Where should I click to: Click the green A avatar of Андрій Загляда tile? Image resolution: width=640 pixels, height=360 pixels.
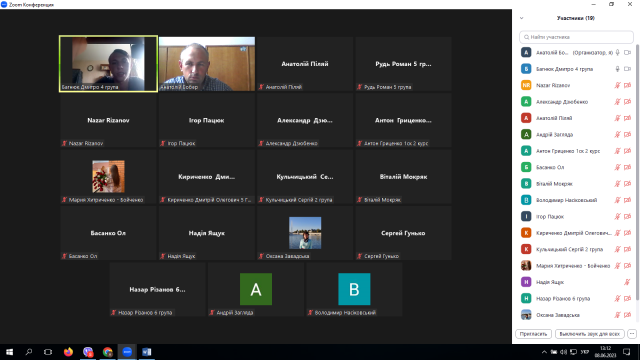point(256,289)
